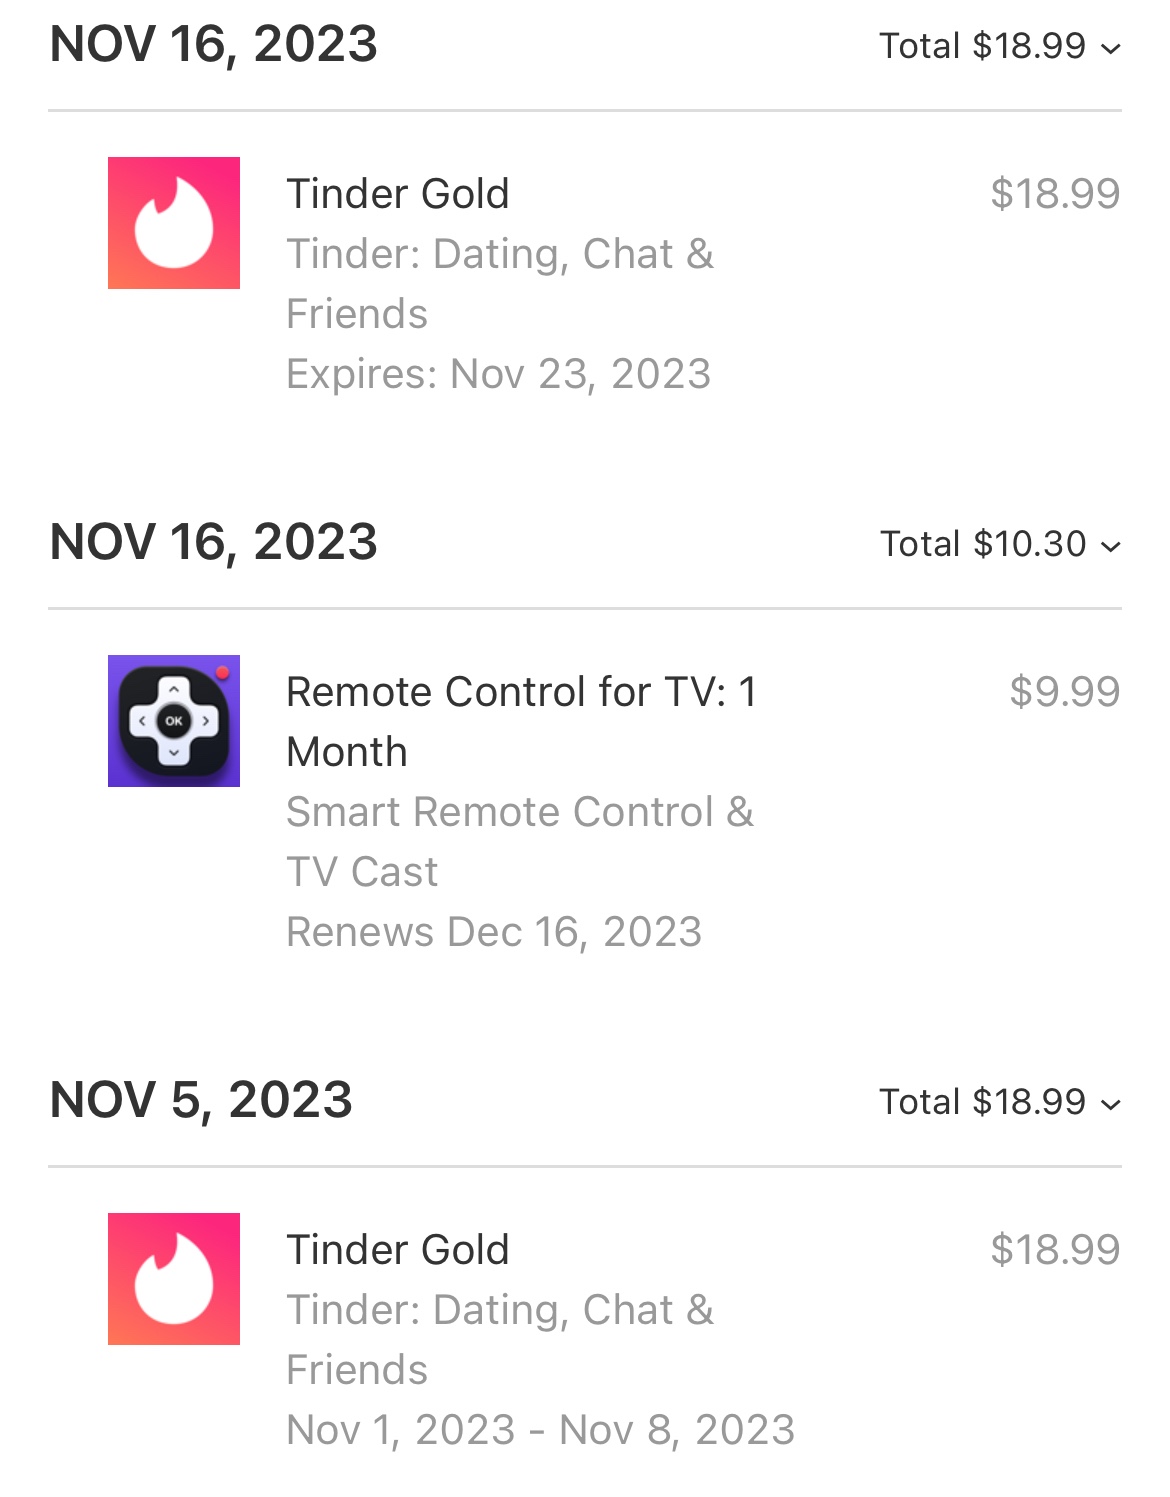Open Remote Control for TV: 1 Month

point(521,721)
